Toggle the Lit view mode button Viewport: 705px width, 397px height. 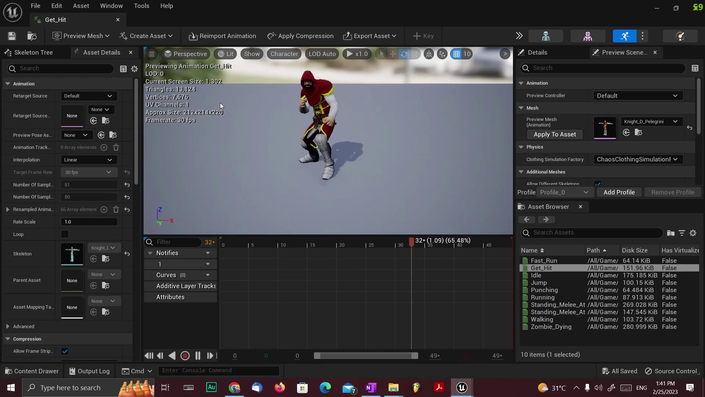click(x=225, y=54)
